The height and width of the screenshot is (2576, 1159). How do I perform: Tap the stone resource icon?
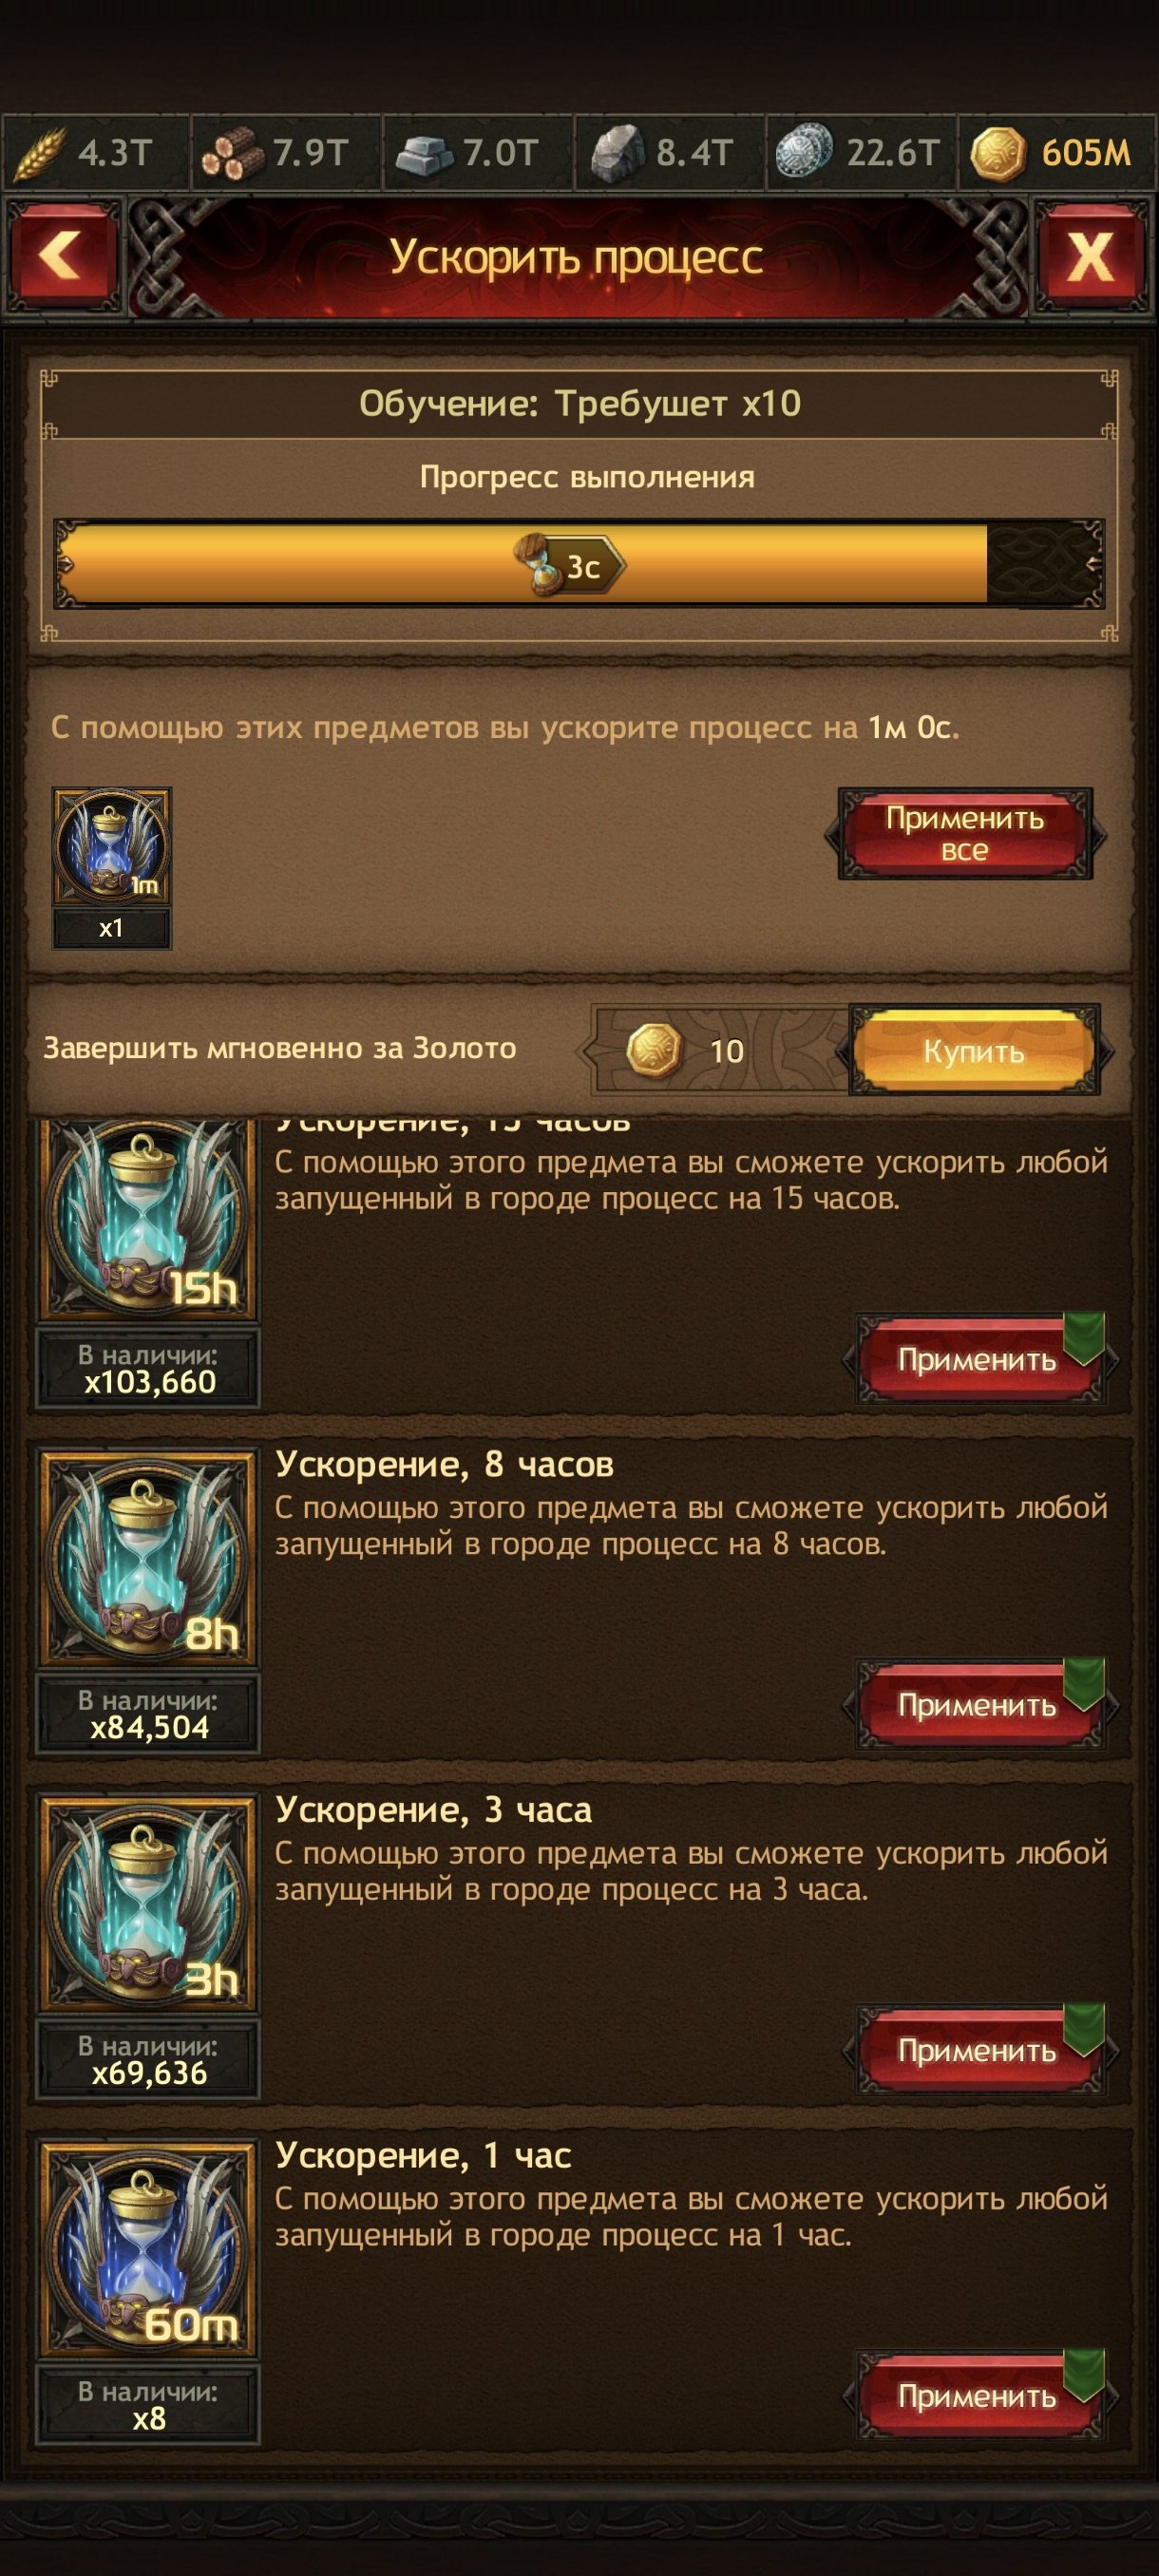617,153
